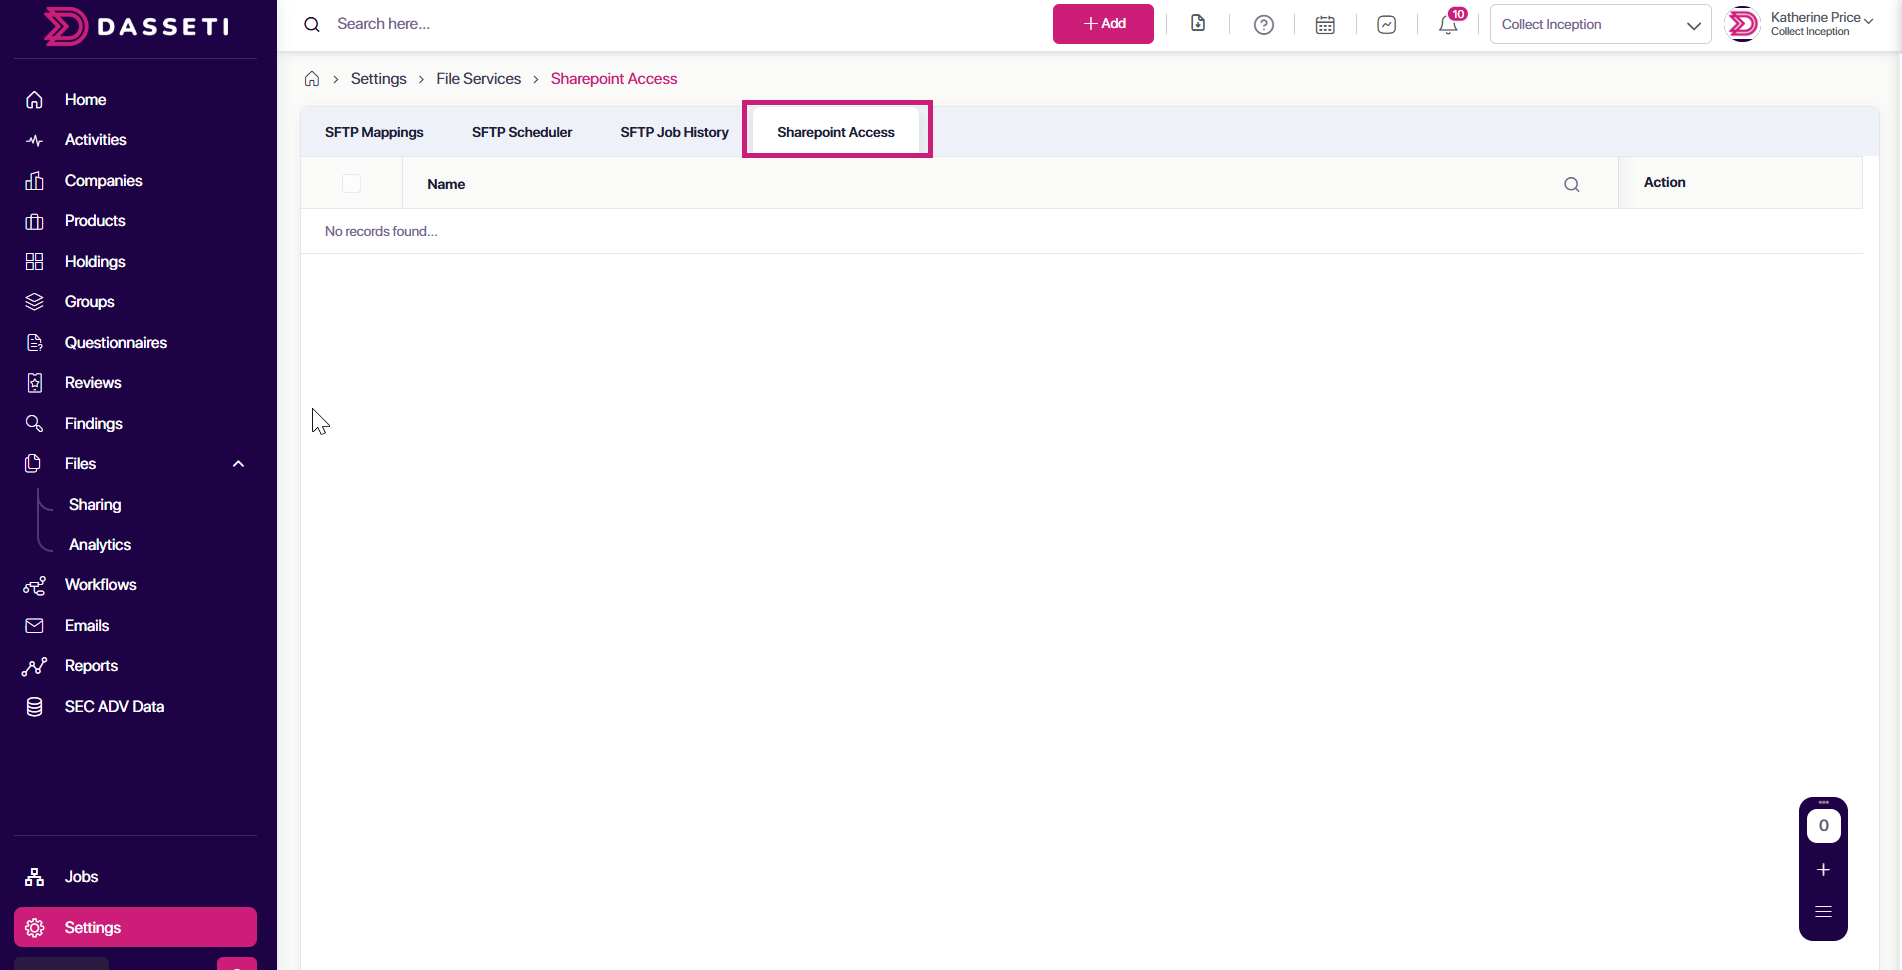Image resolution: width=1902 pixels, height=970 pixels.
Task: Open Analytics under Files
Action: 100,545
